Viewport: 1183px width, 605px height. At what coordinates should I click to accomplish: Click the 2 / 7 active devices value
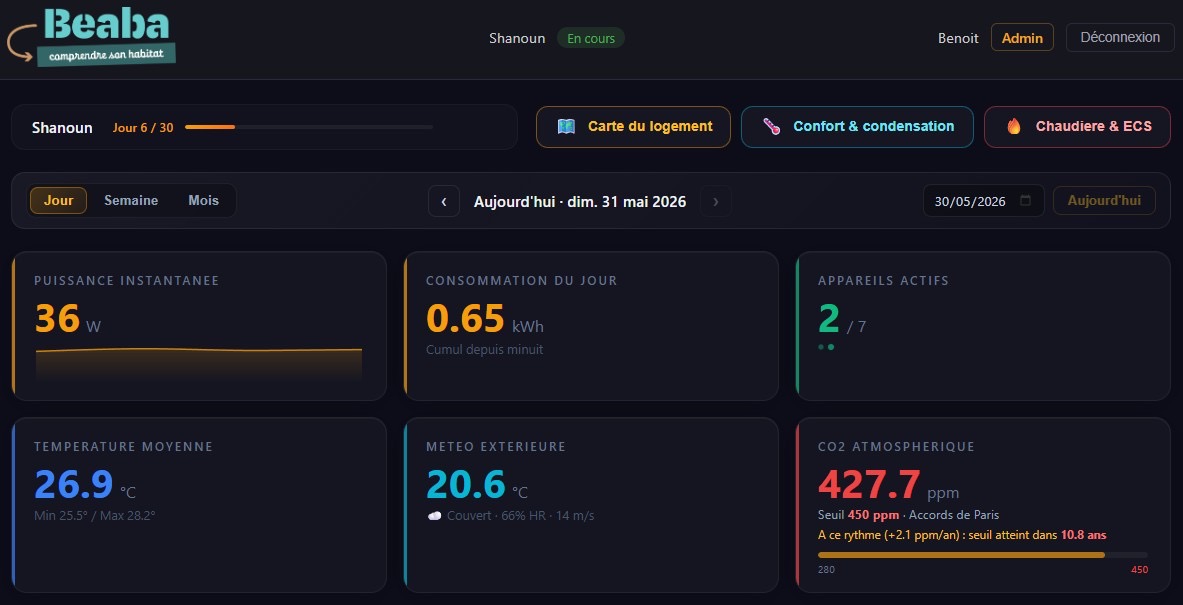[x=842, y=319]
